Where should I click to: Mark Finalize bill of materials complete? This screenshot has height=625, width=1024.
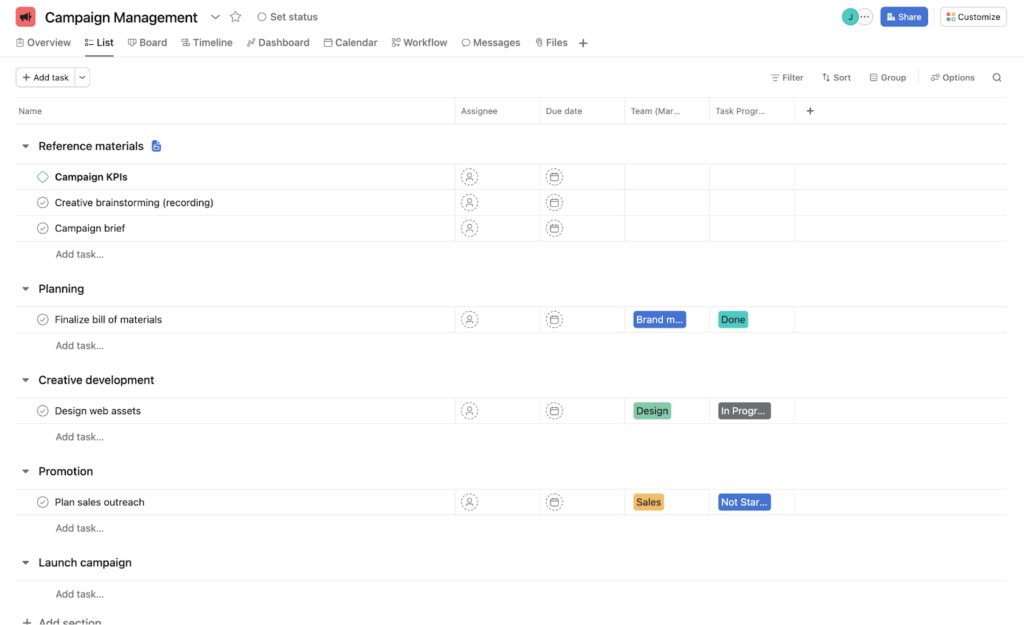(x=42, y=319)
